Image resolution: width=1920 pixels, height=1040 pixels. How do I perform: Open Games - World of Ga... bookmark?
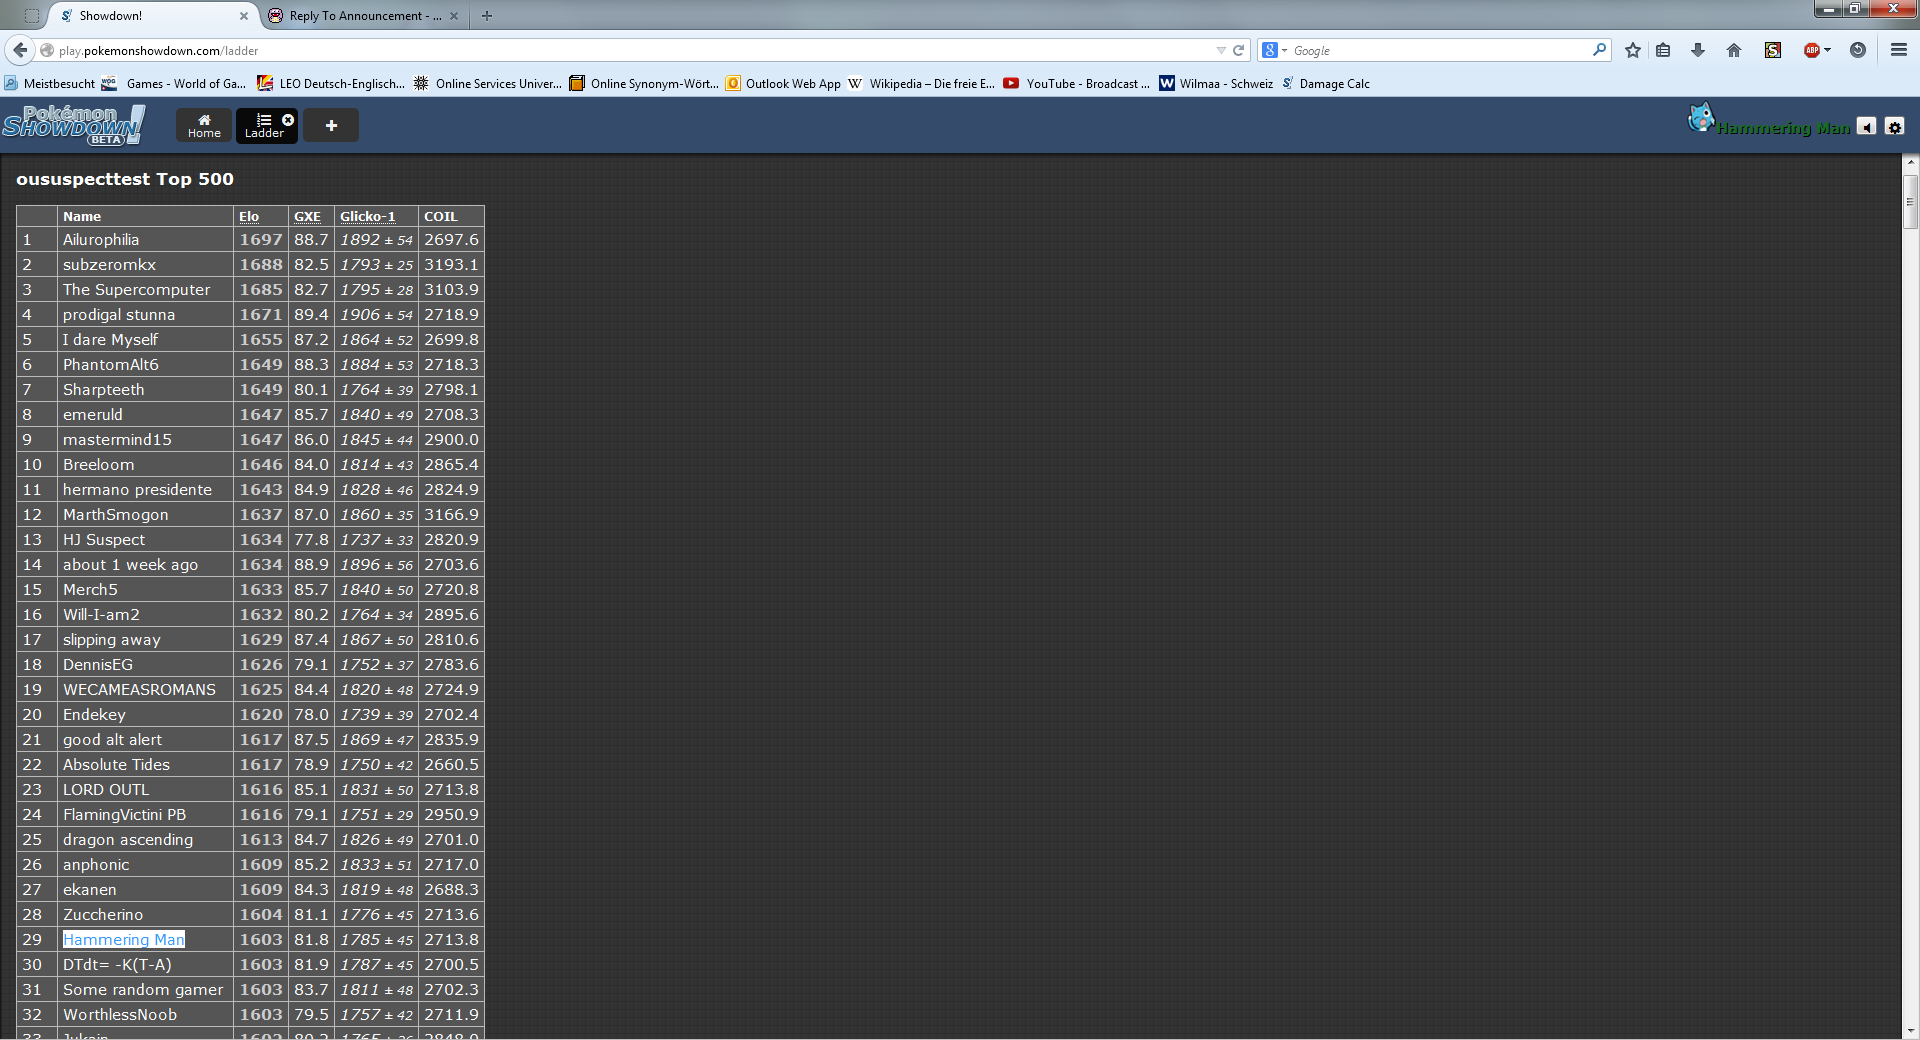tap(174, 84)
